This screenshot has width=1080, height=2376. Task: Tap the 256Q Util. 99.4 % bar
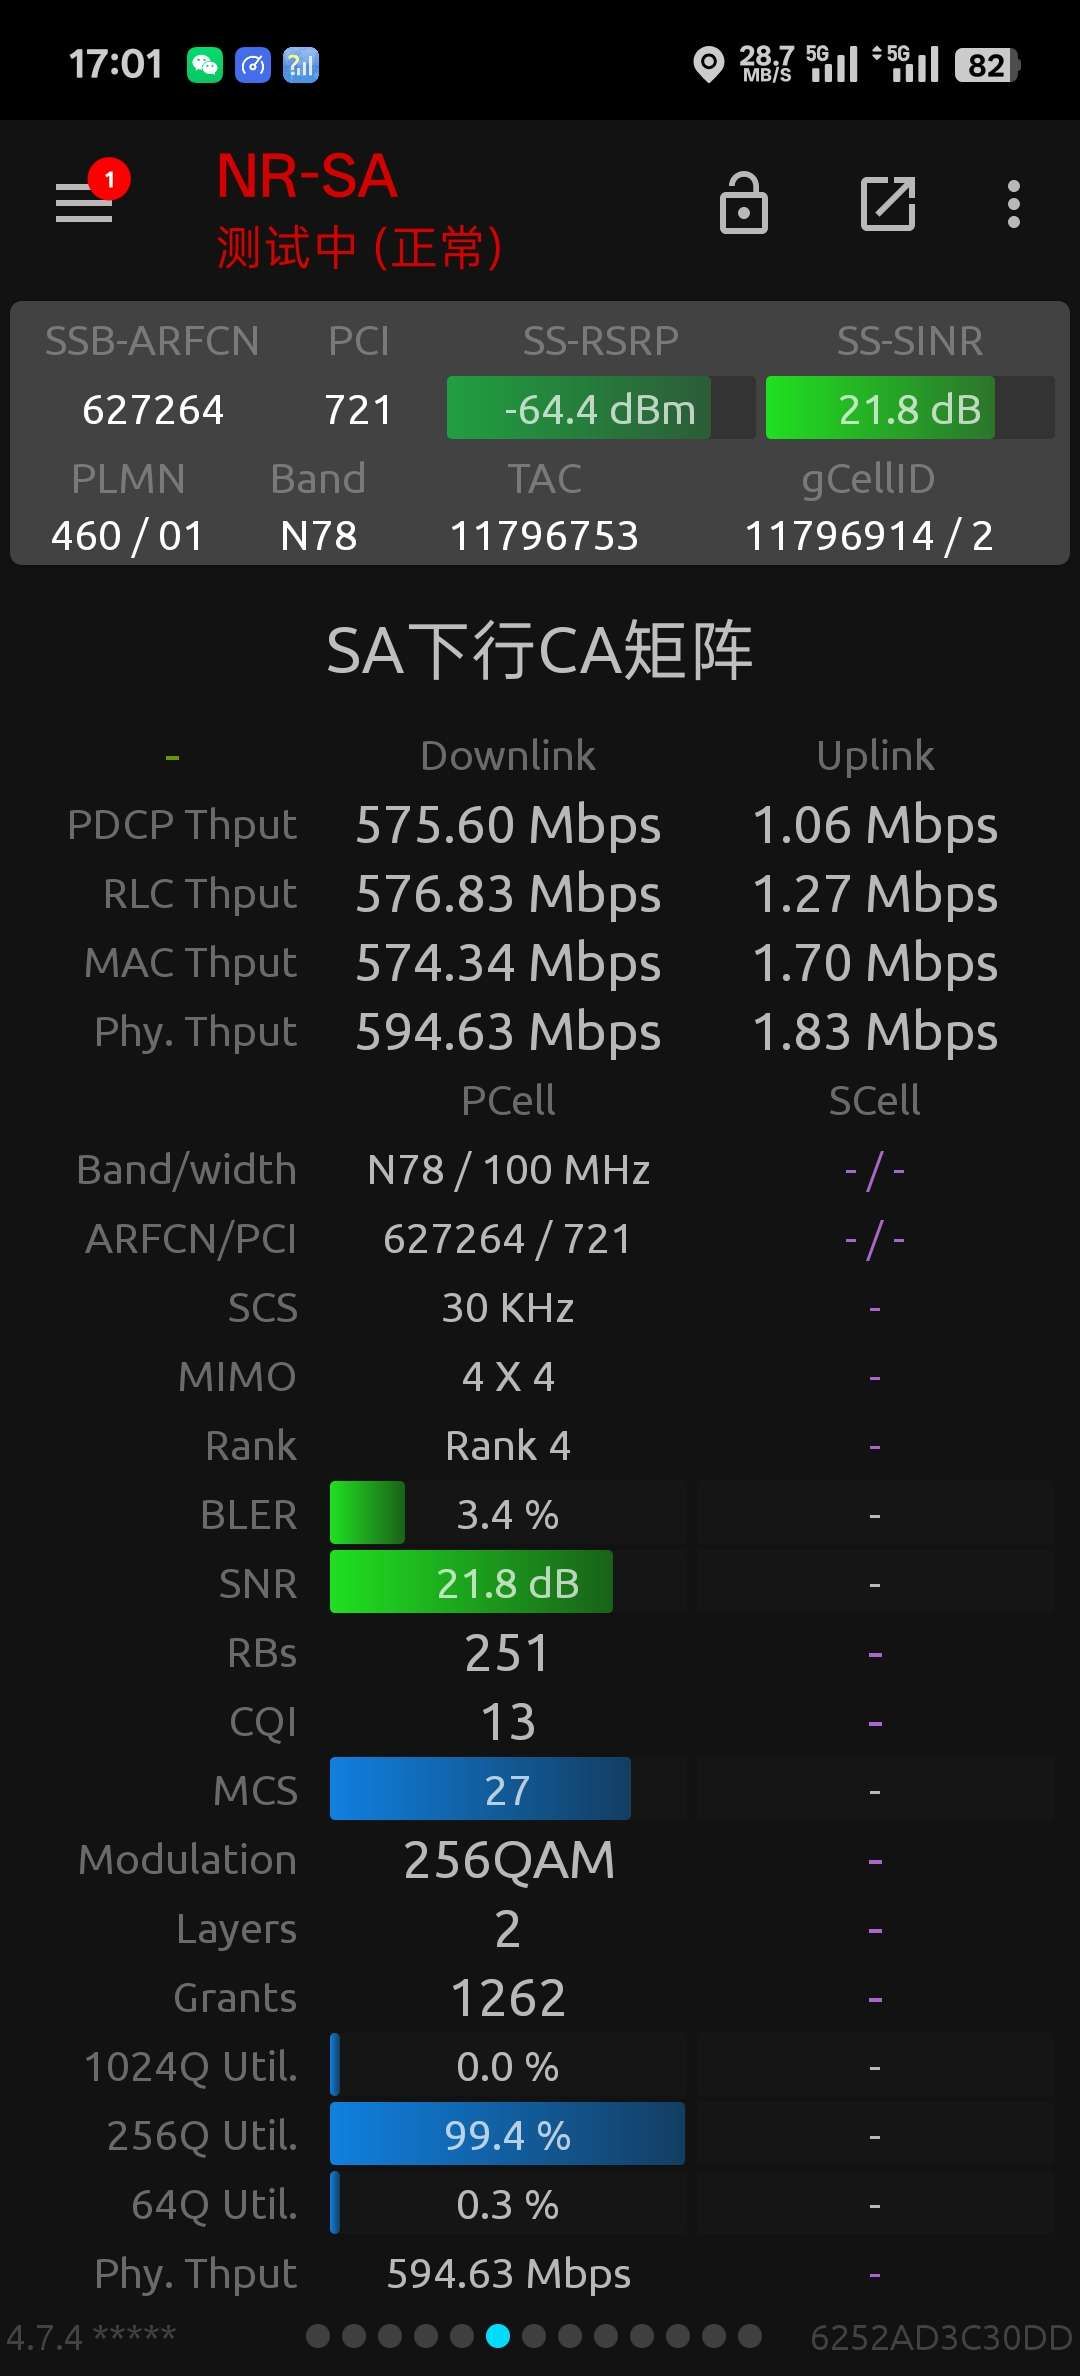[x=507, y=2134]
